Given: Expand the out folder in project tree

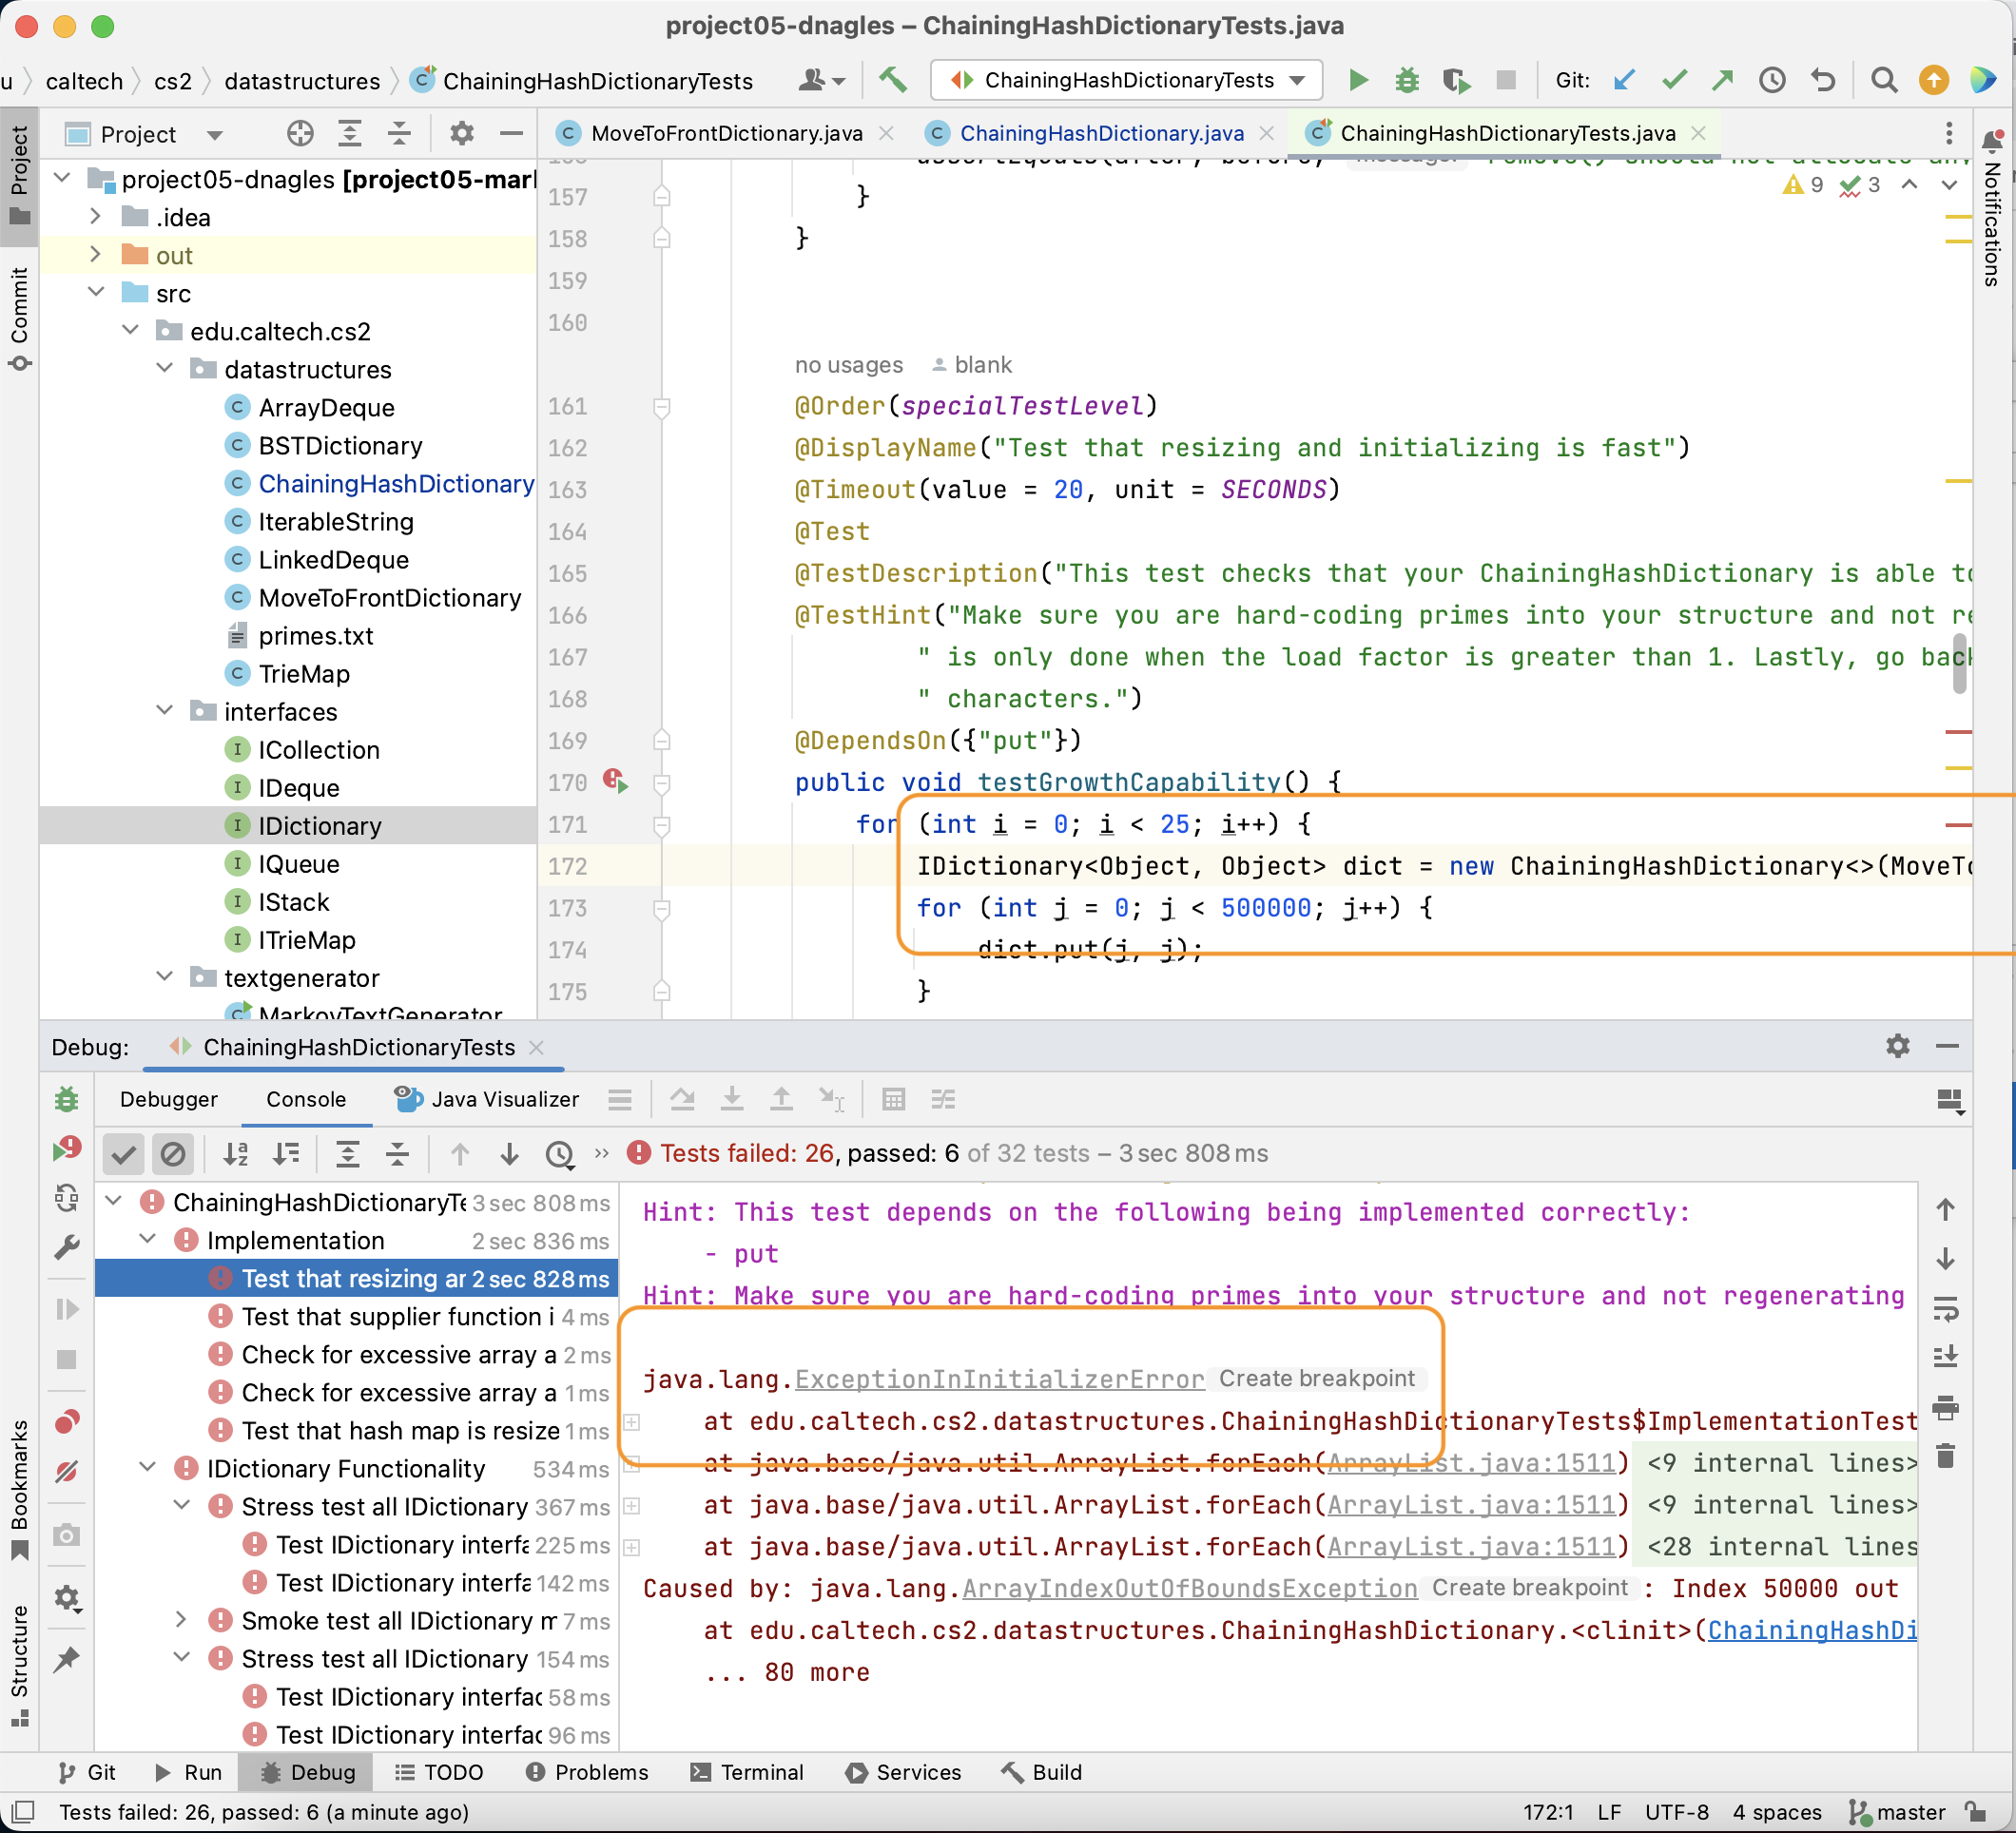Looking at the screenshot, I should click(95, 255).
